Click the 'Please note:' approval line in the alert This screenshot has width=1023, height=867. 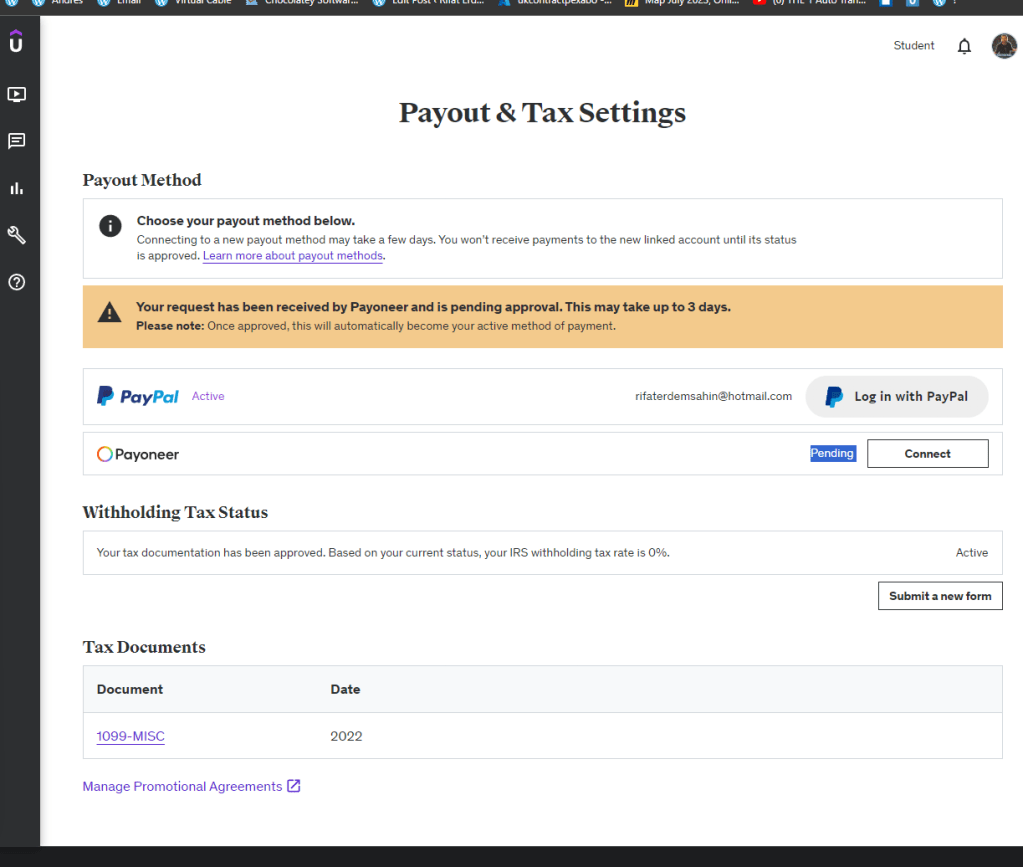coord(376,326)
